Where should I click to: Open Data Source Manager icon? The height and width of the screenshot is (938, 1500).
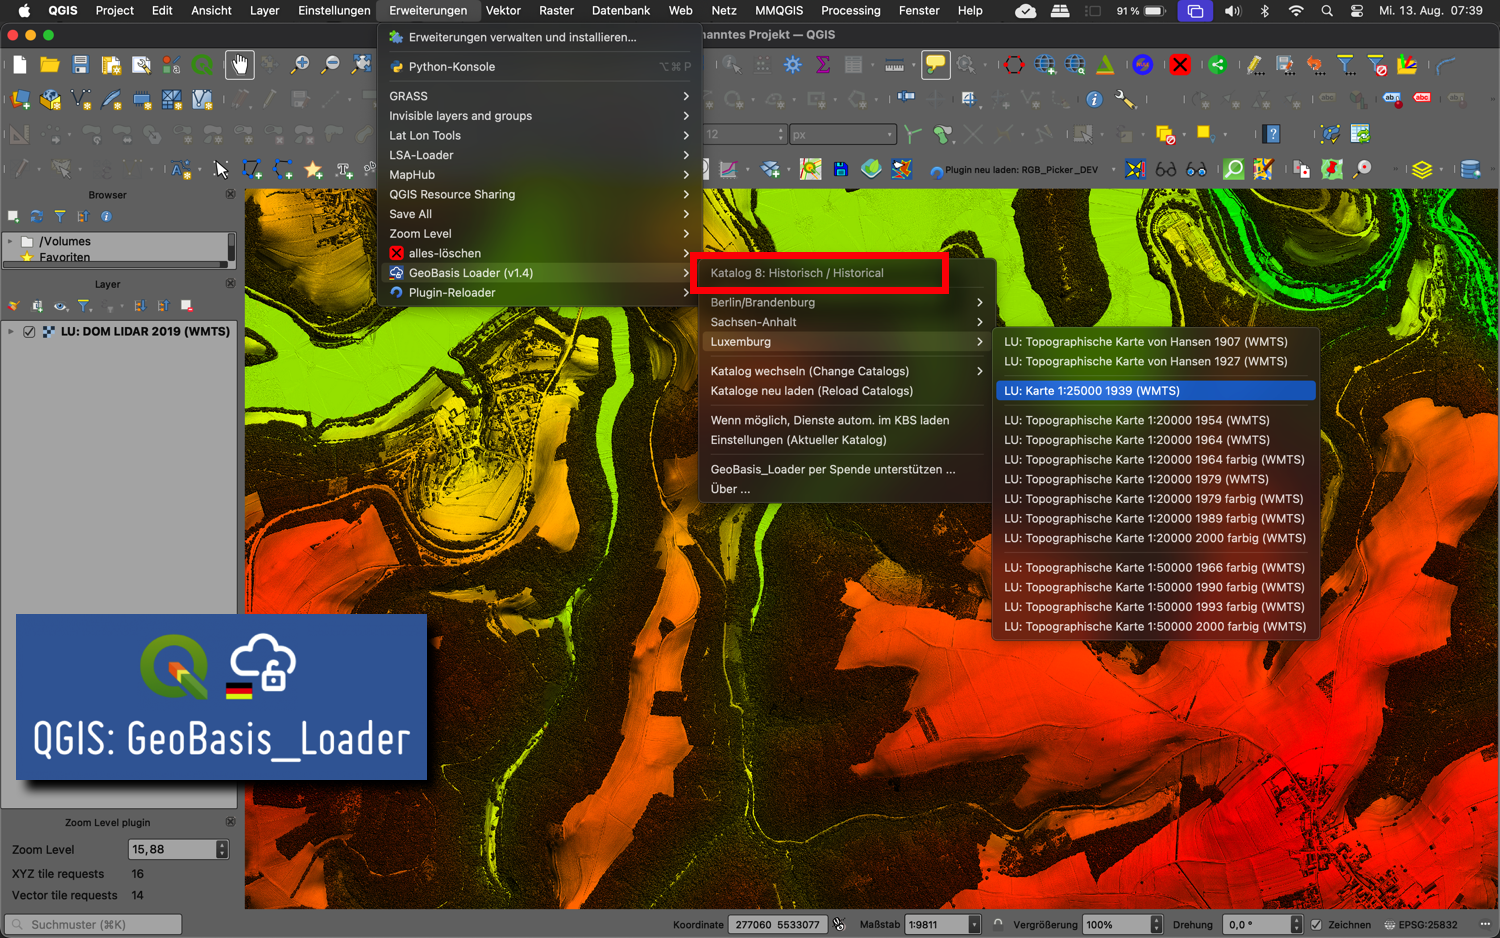point(20,100)
